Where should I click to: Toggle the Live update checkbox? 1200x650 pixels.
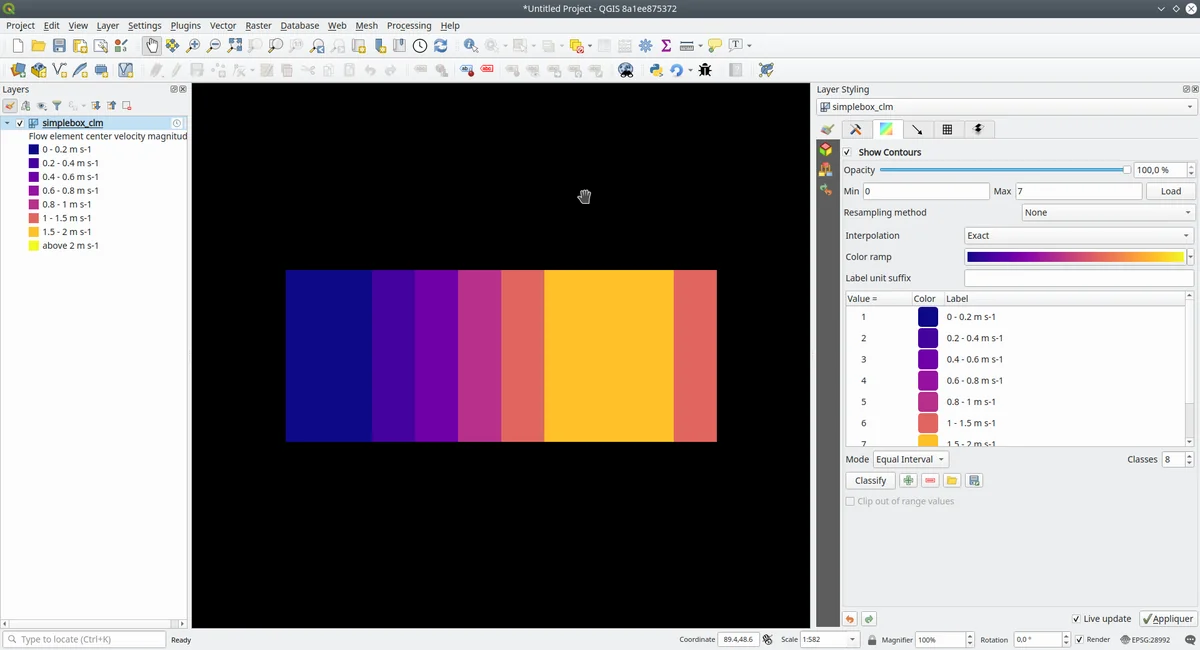pos(1076,619)
